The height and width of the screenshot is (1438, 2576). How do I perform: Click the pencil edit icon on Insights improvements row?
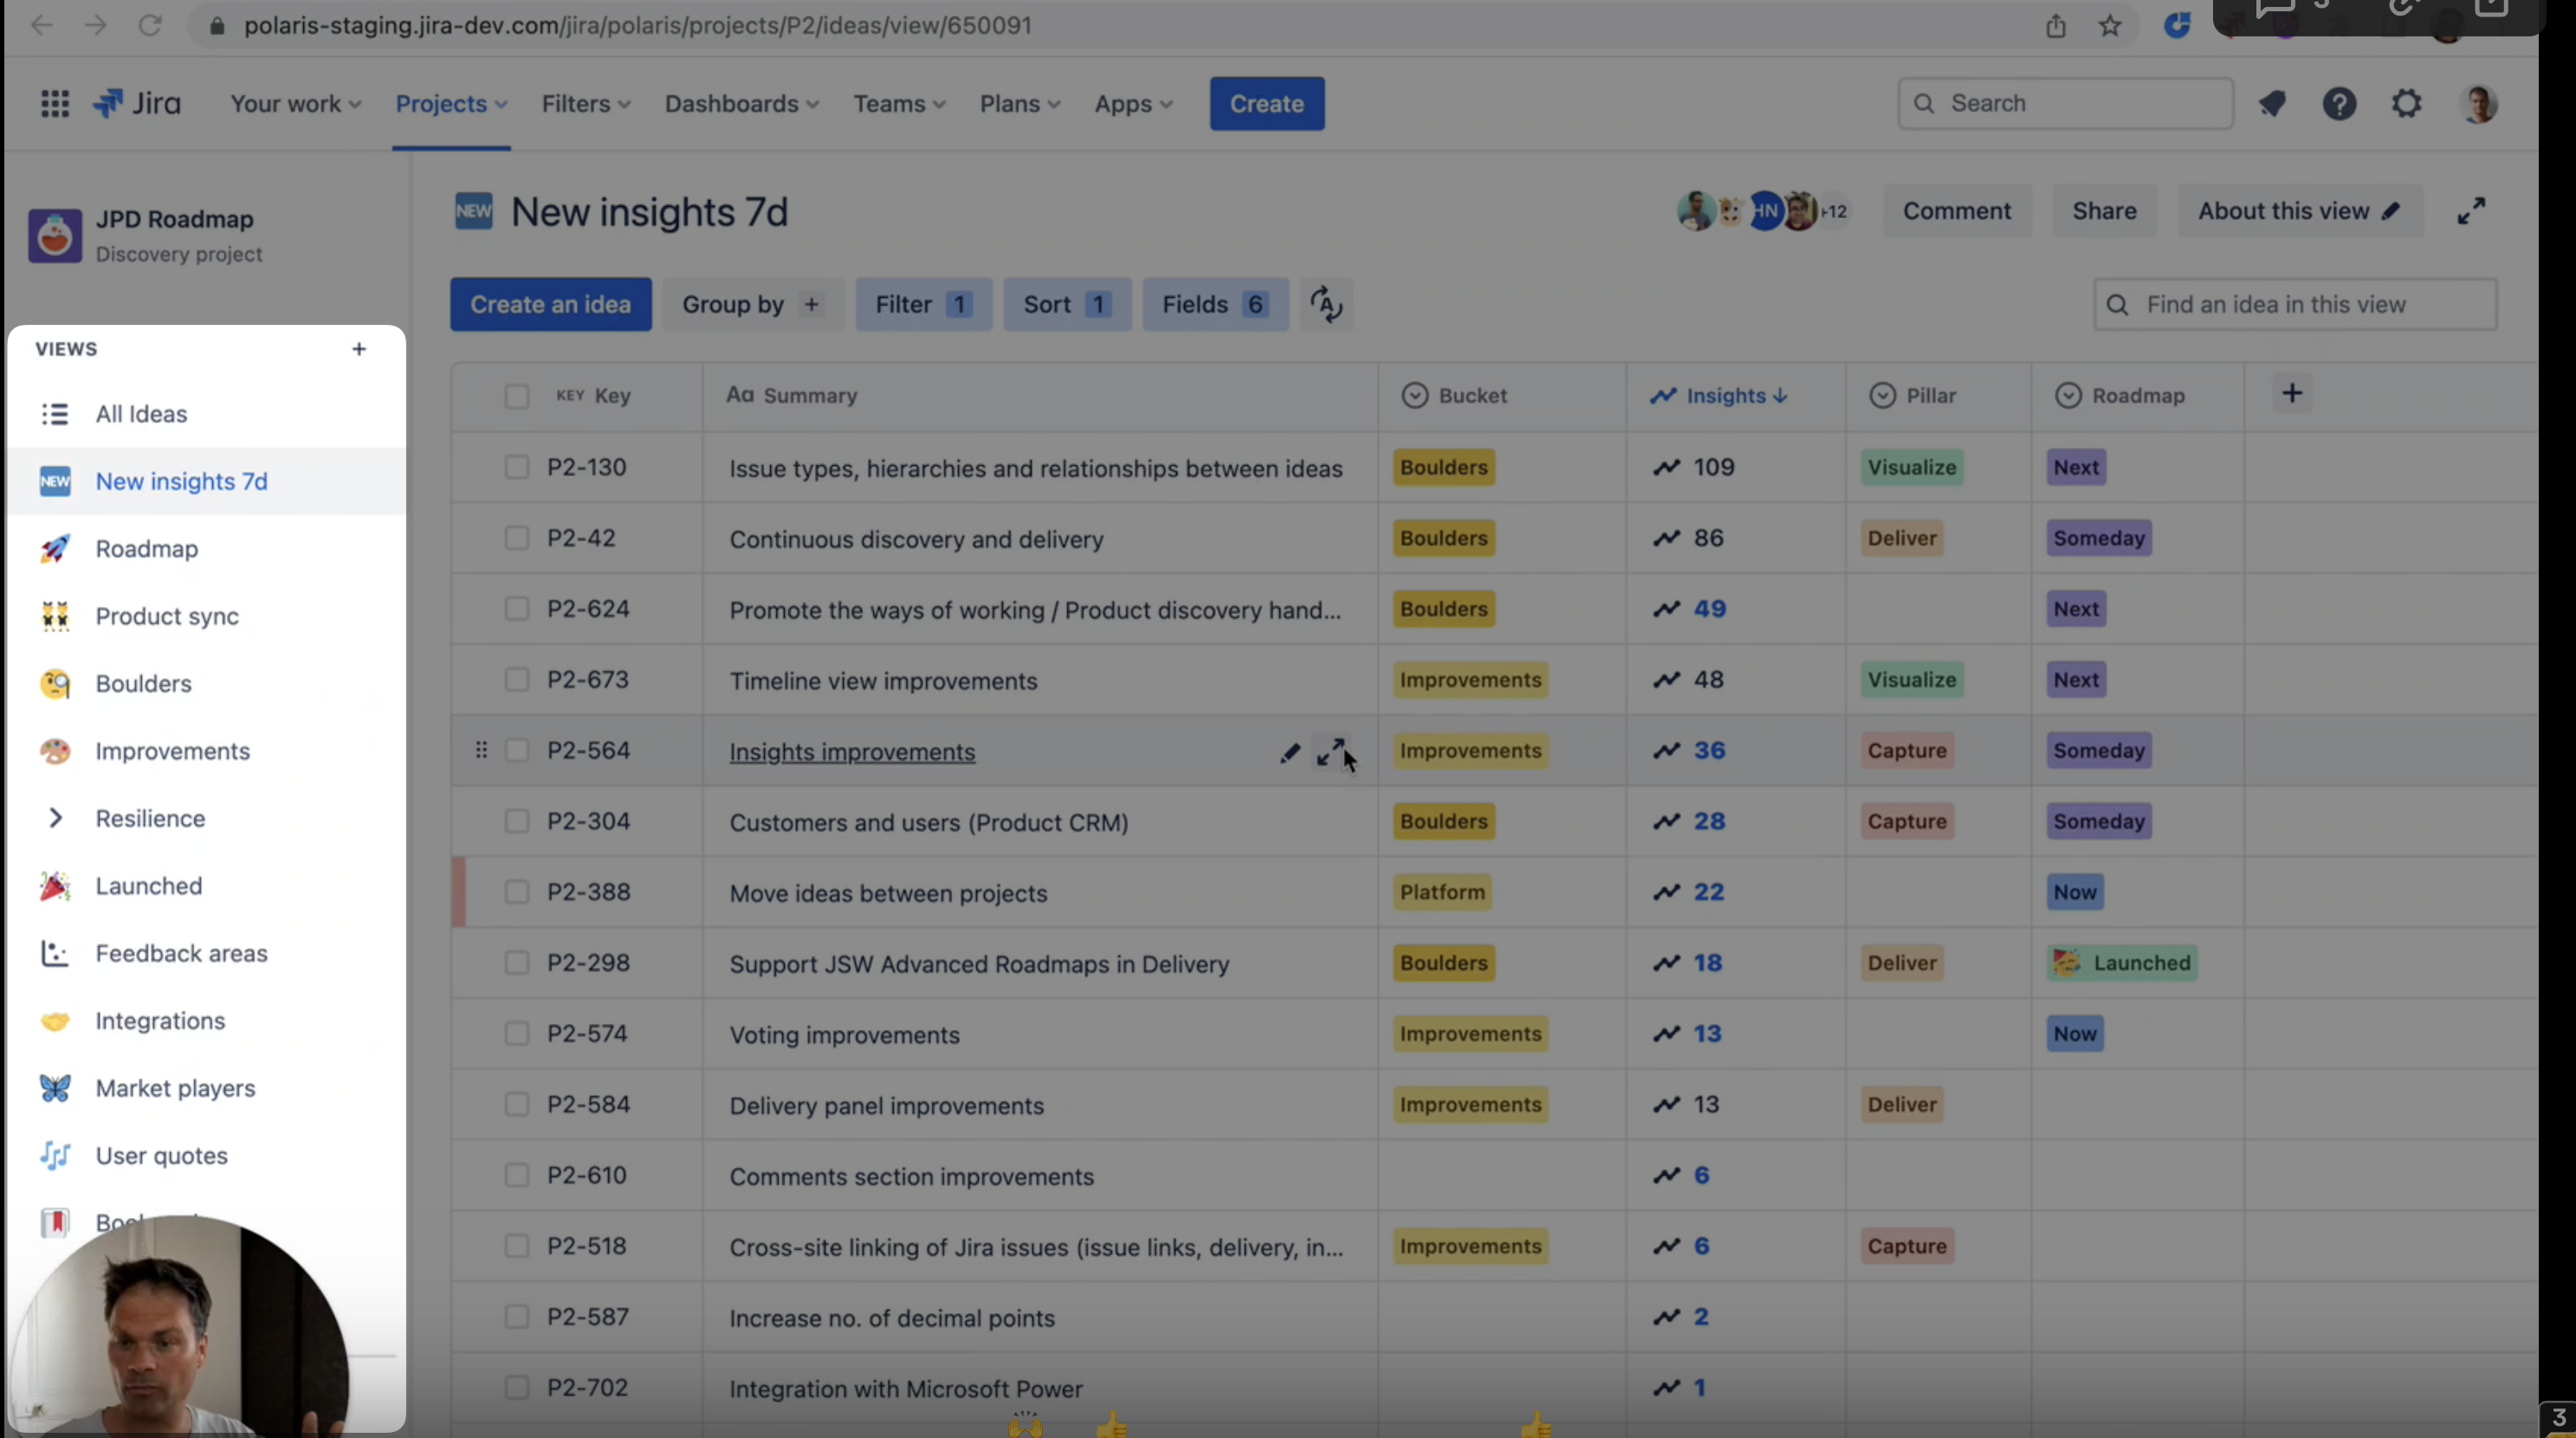click(1290, 753)
